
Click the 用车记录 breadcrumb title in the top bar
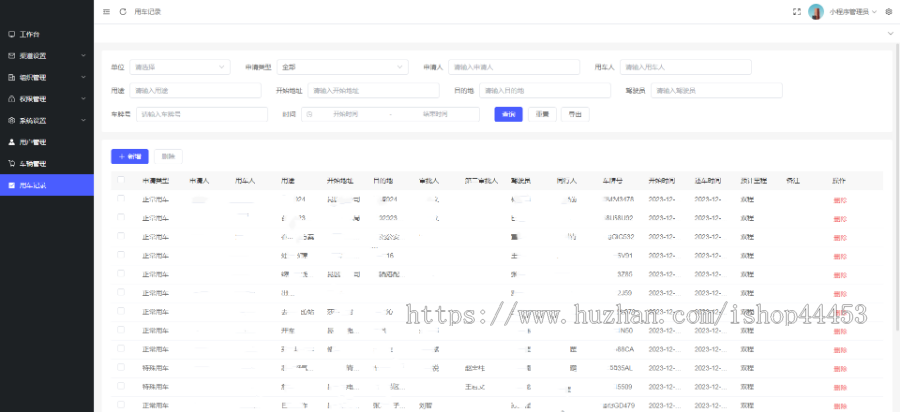[148, 11]
